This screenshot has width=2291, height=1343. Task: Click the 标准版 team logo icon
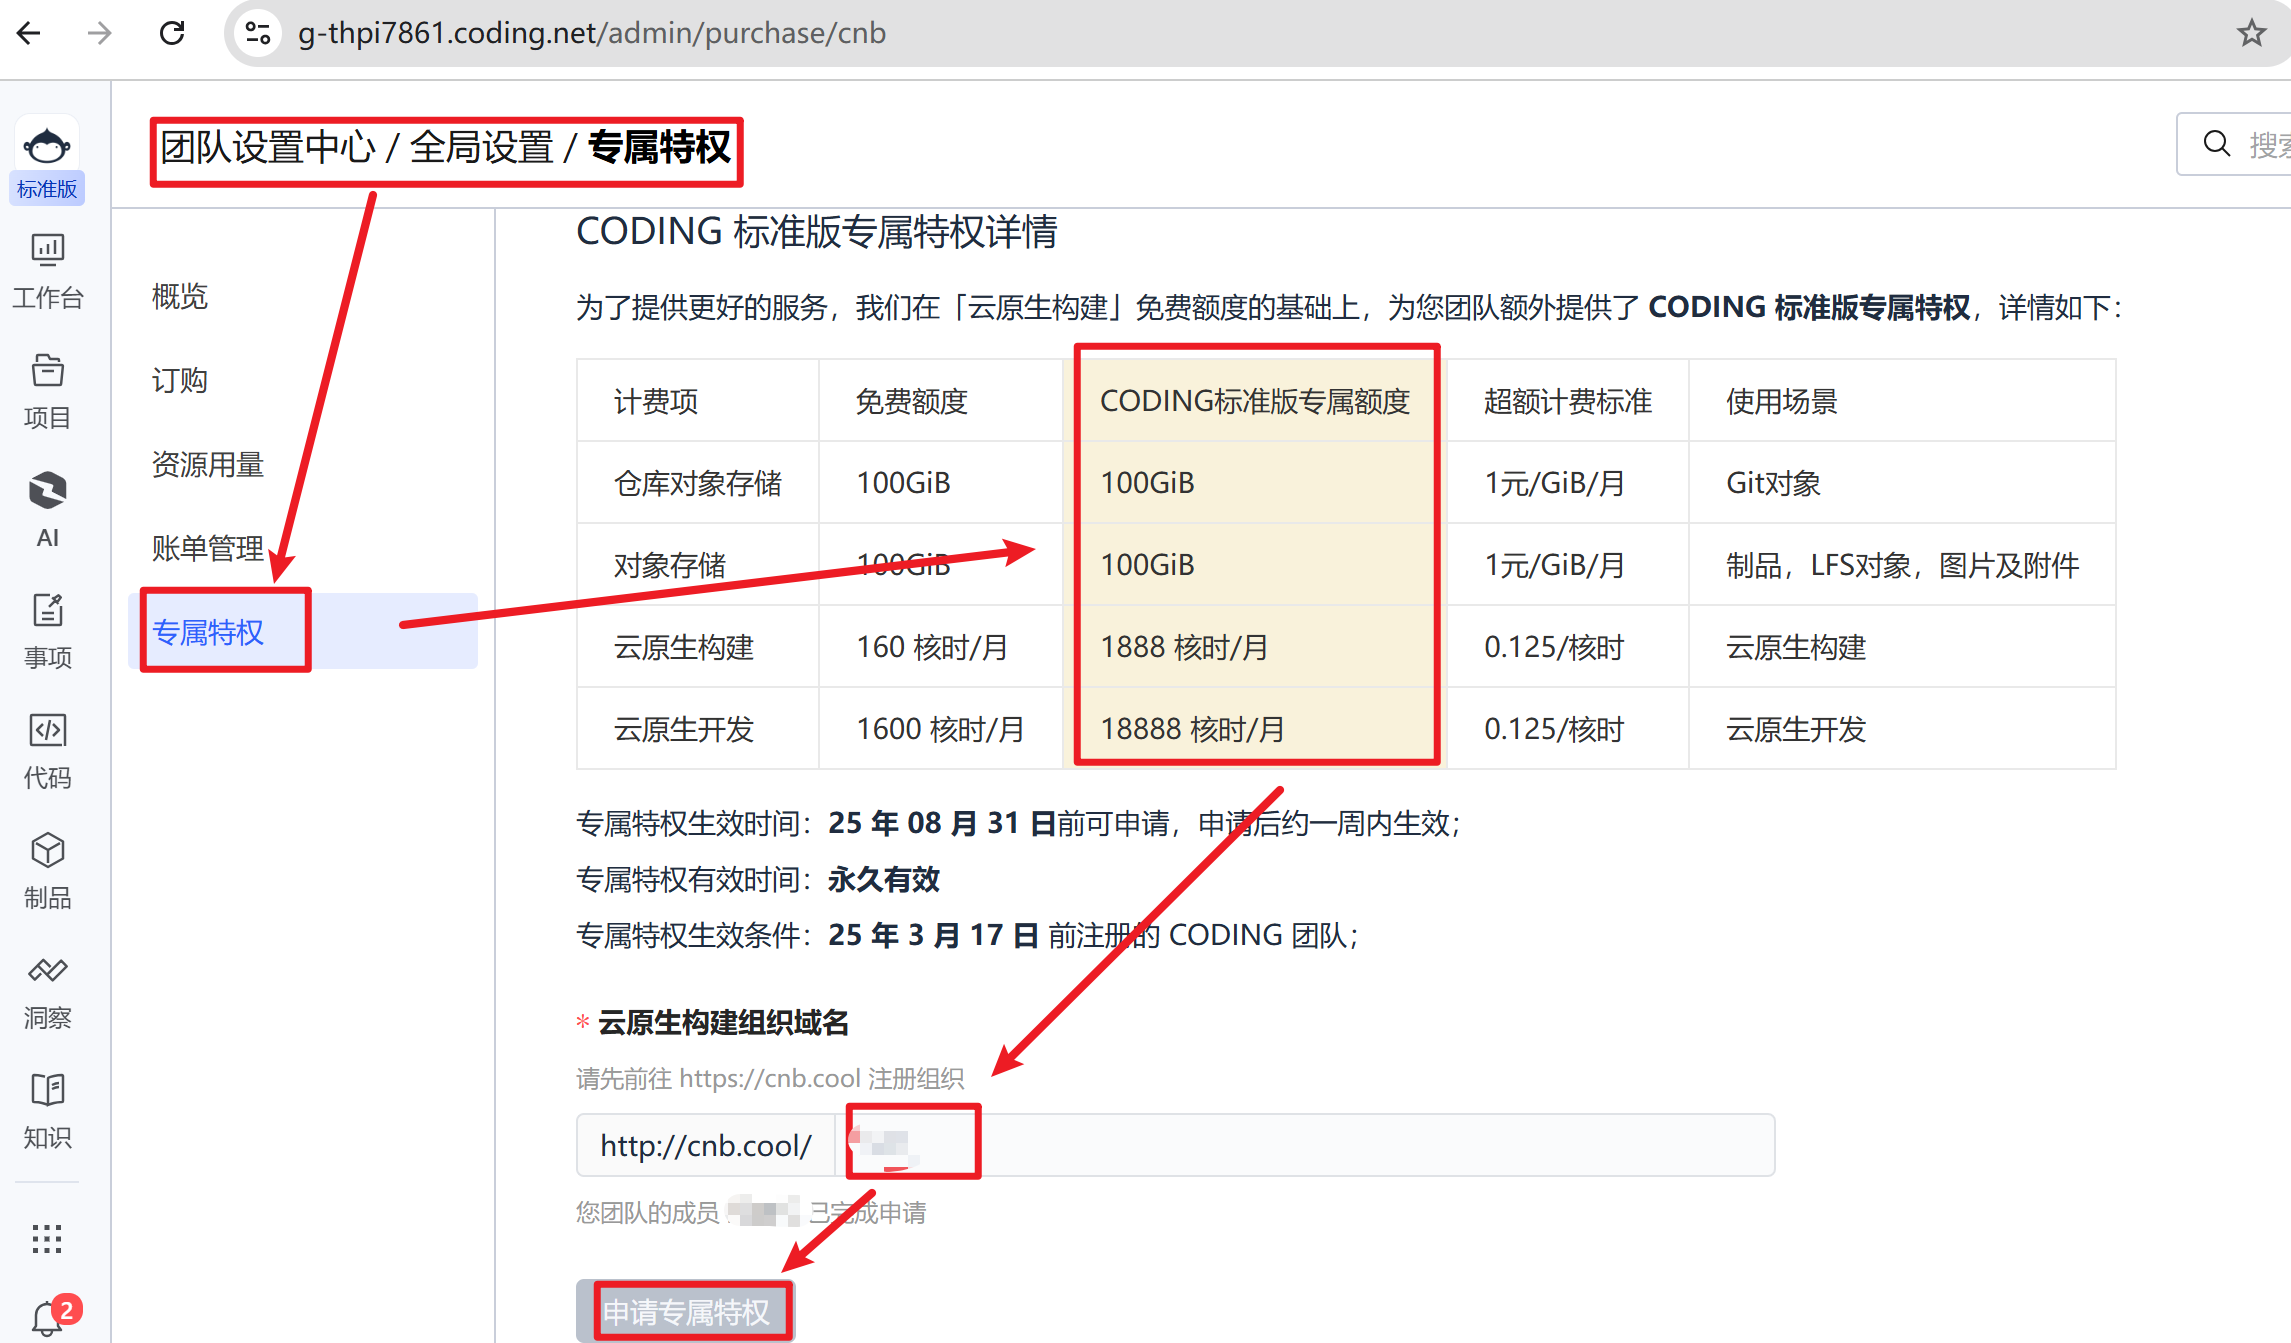(47, 143)
